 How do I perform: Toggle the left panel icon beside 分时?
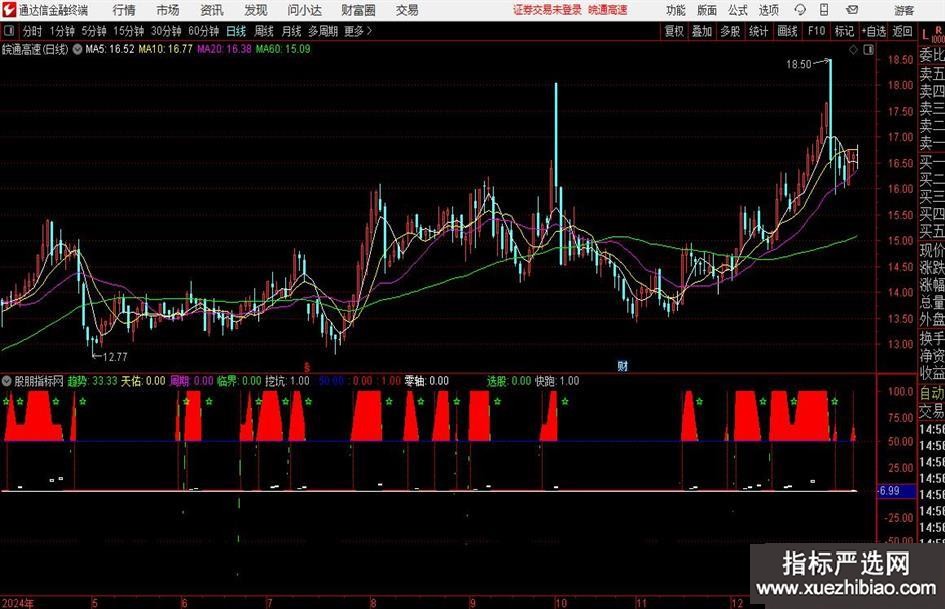coord(9,31)
